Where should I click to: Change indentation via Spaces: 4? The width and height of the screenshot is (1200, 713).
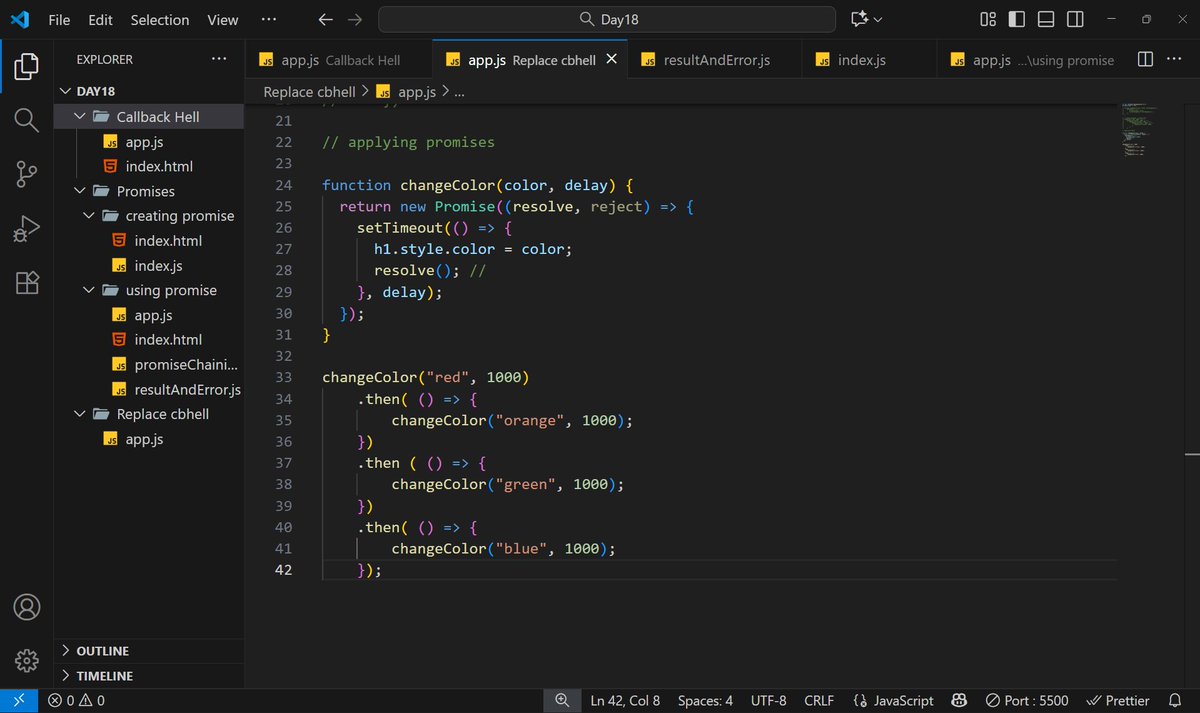[705, 701]
